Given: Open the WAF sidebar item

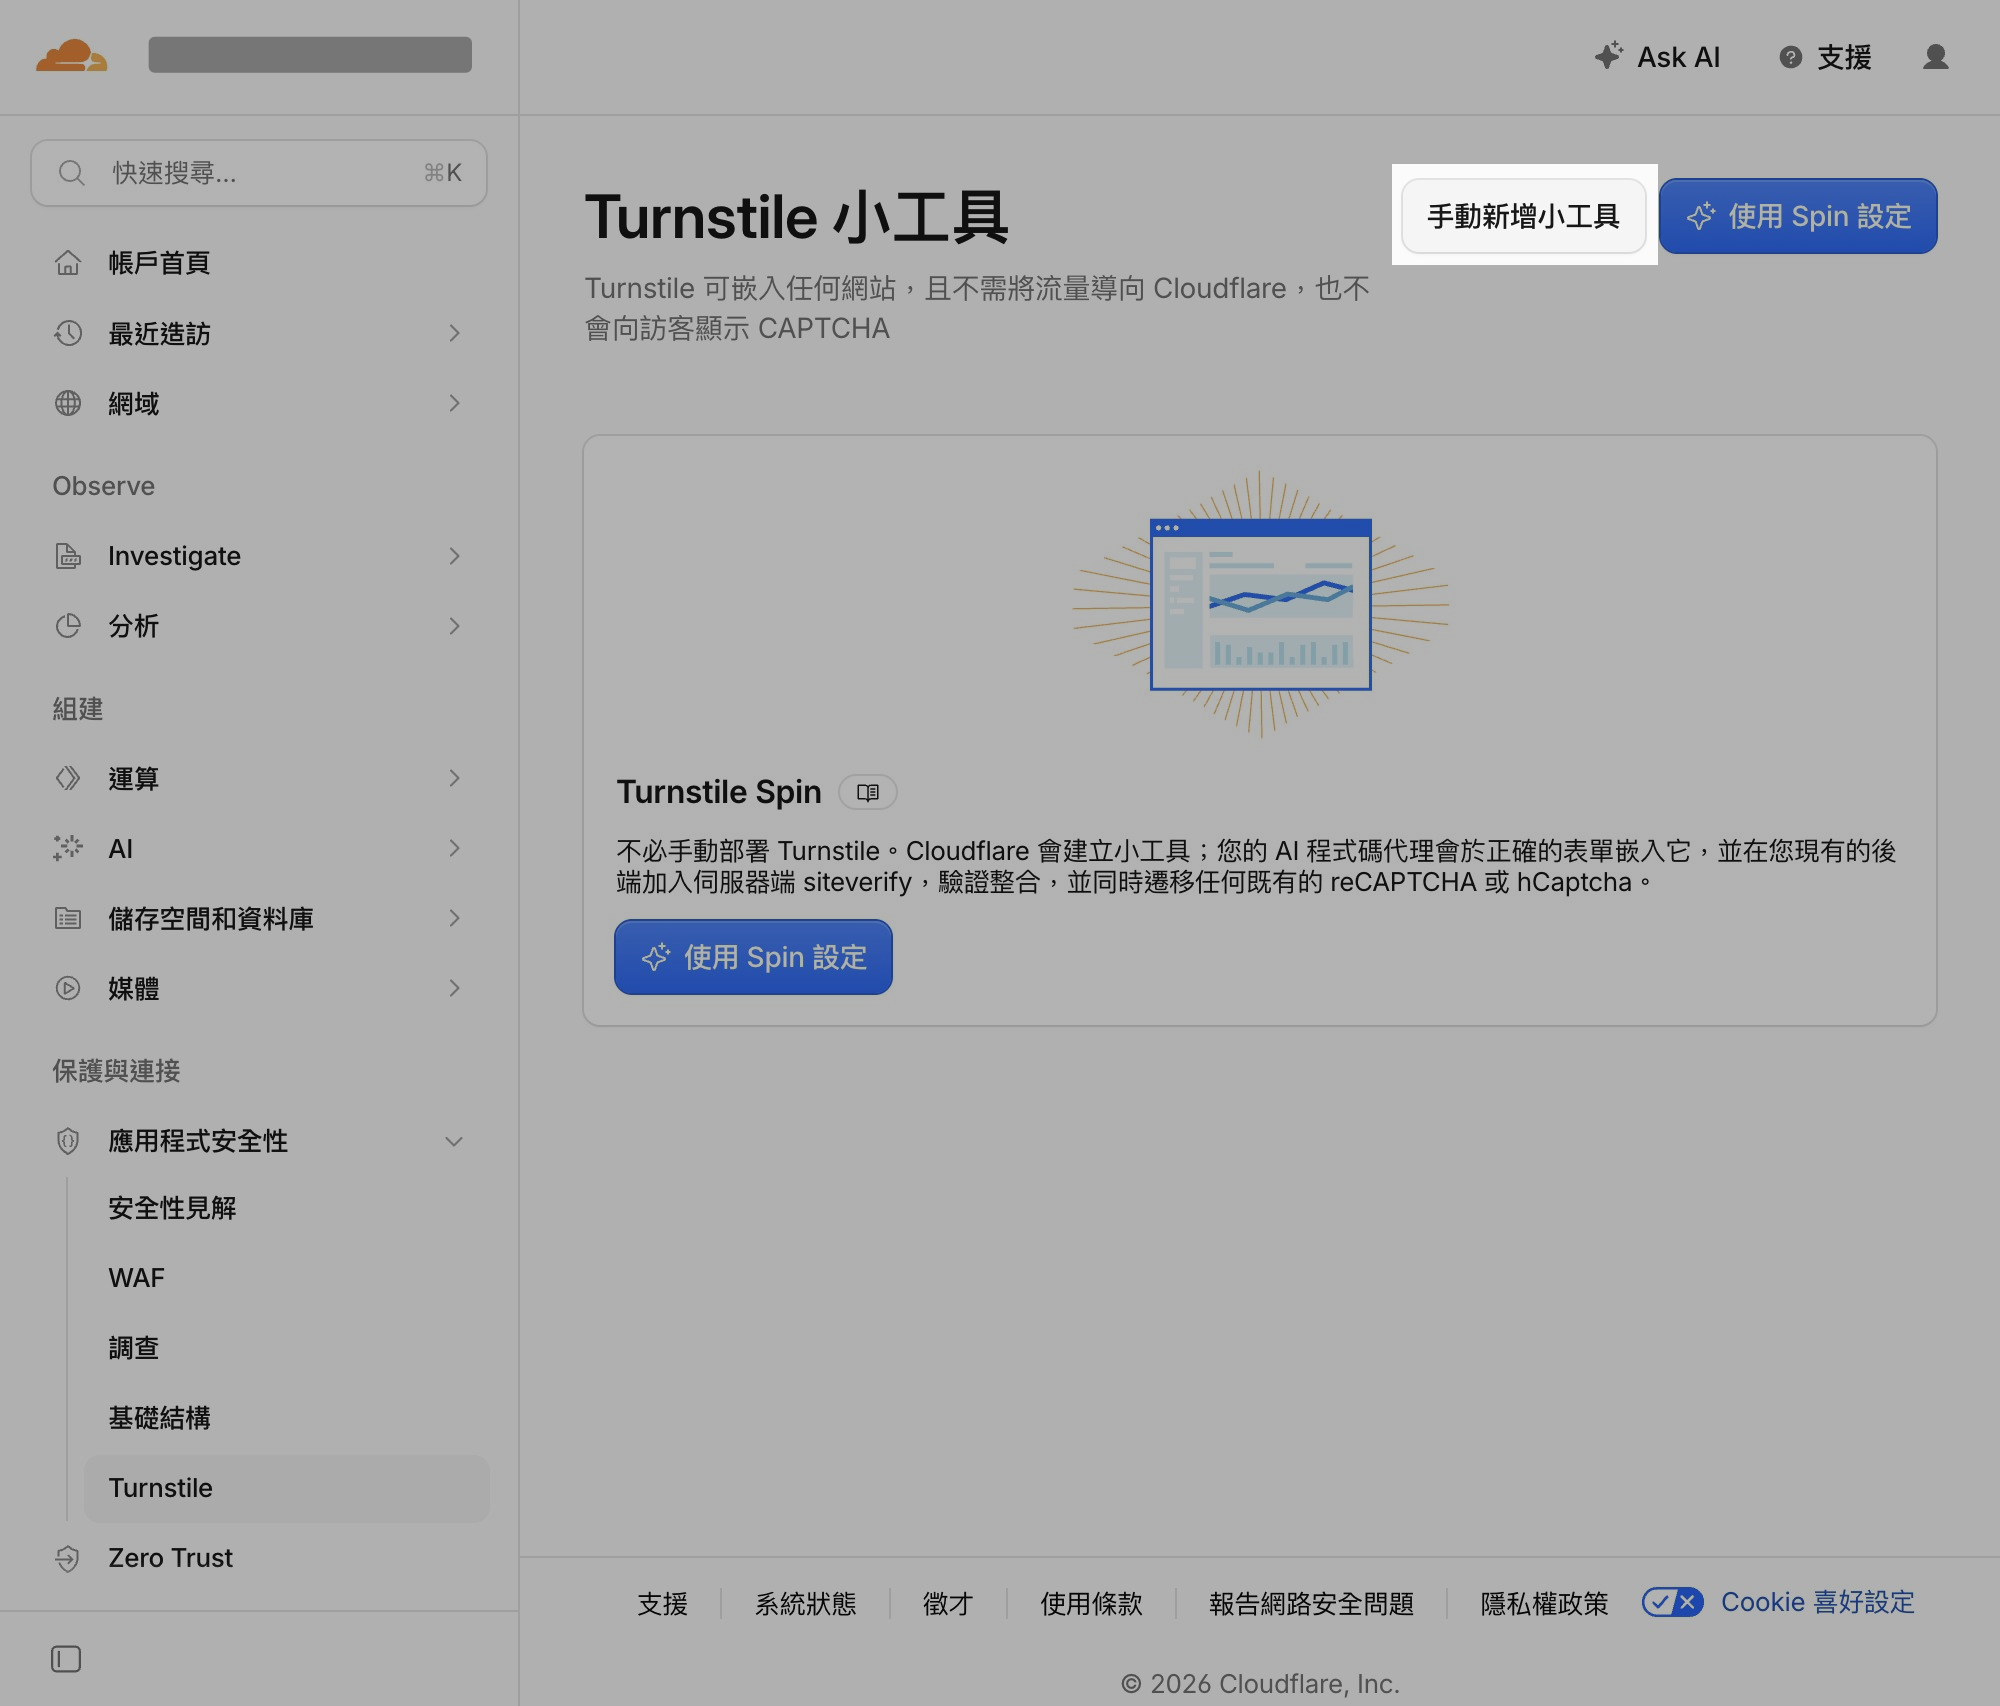Looking at the screenshot, I should [287, 1278].
